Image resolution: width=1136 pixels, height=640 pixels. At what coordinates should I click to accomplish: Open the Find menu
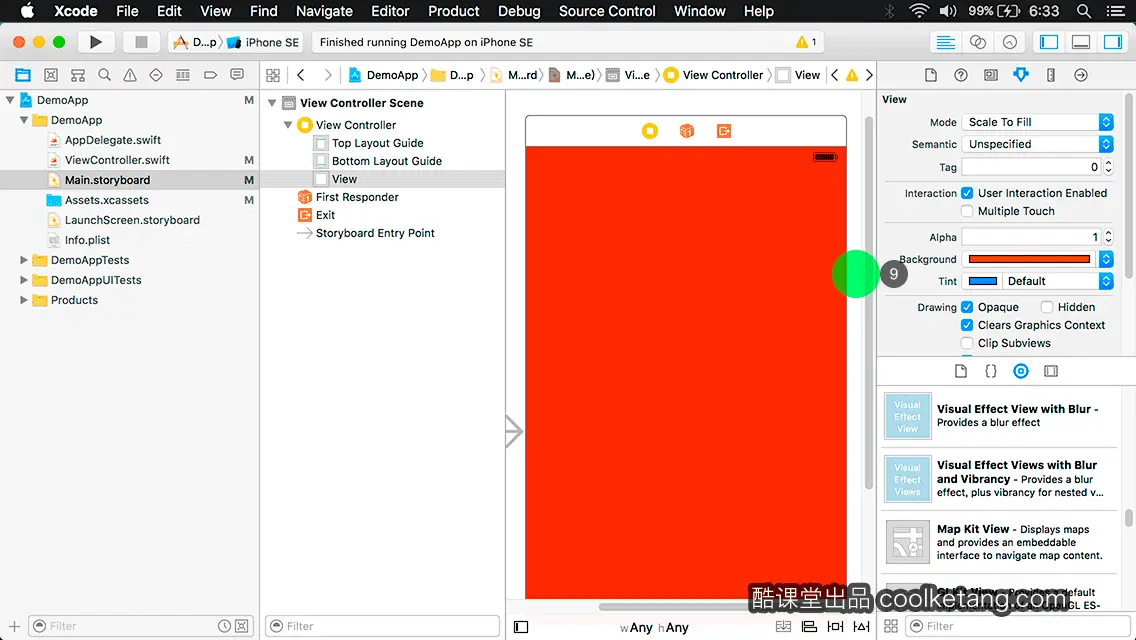pyautogui.click(x=264, y=11)
